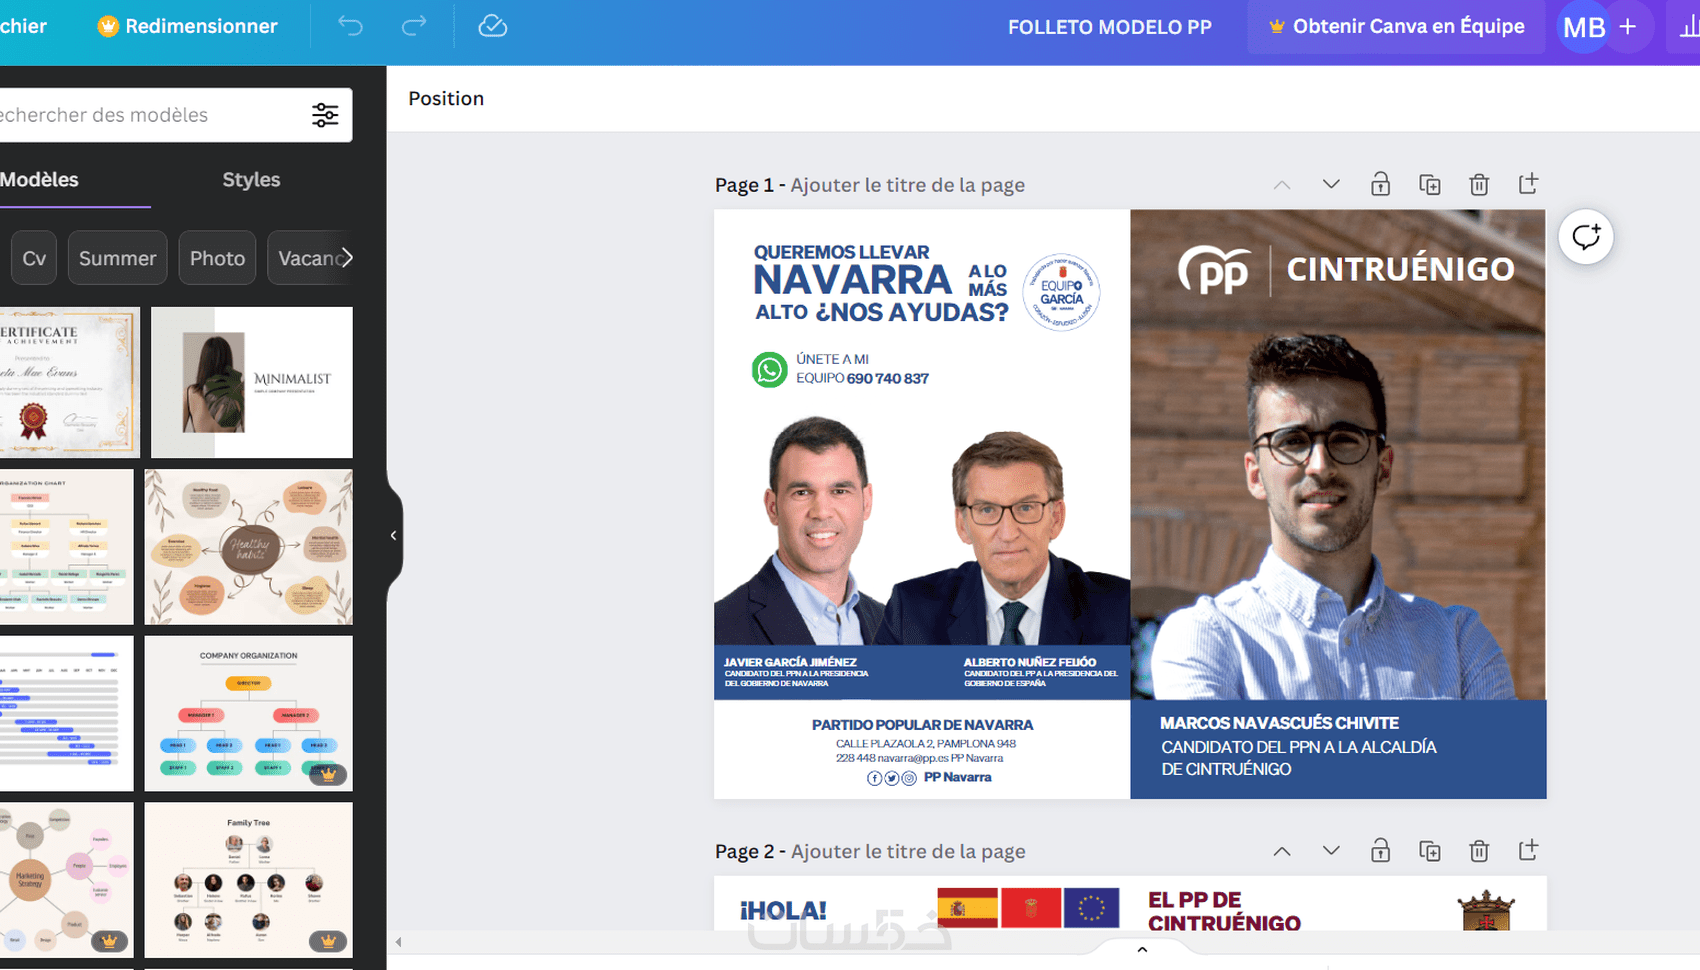
Task: Open the Position panel
Action: 446,98
